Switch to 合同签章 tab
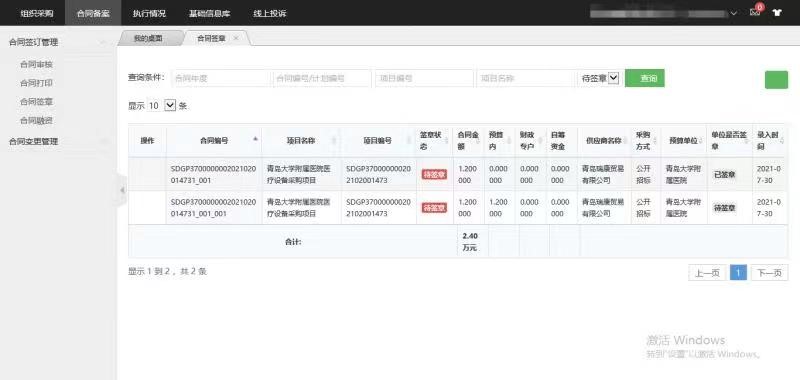 pos(211,38)
